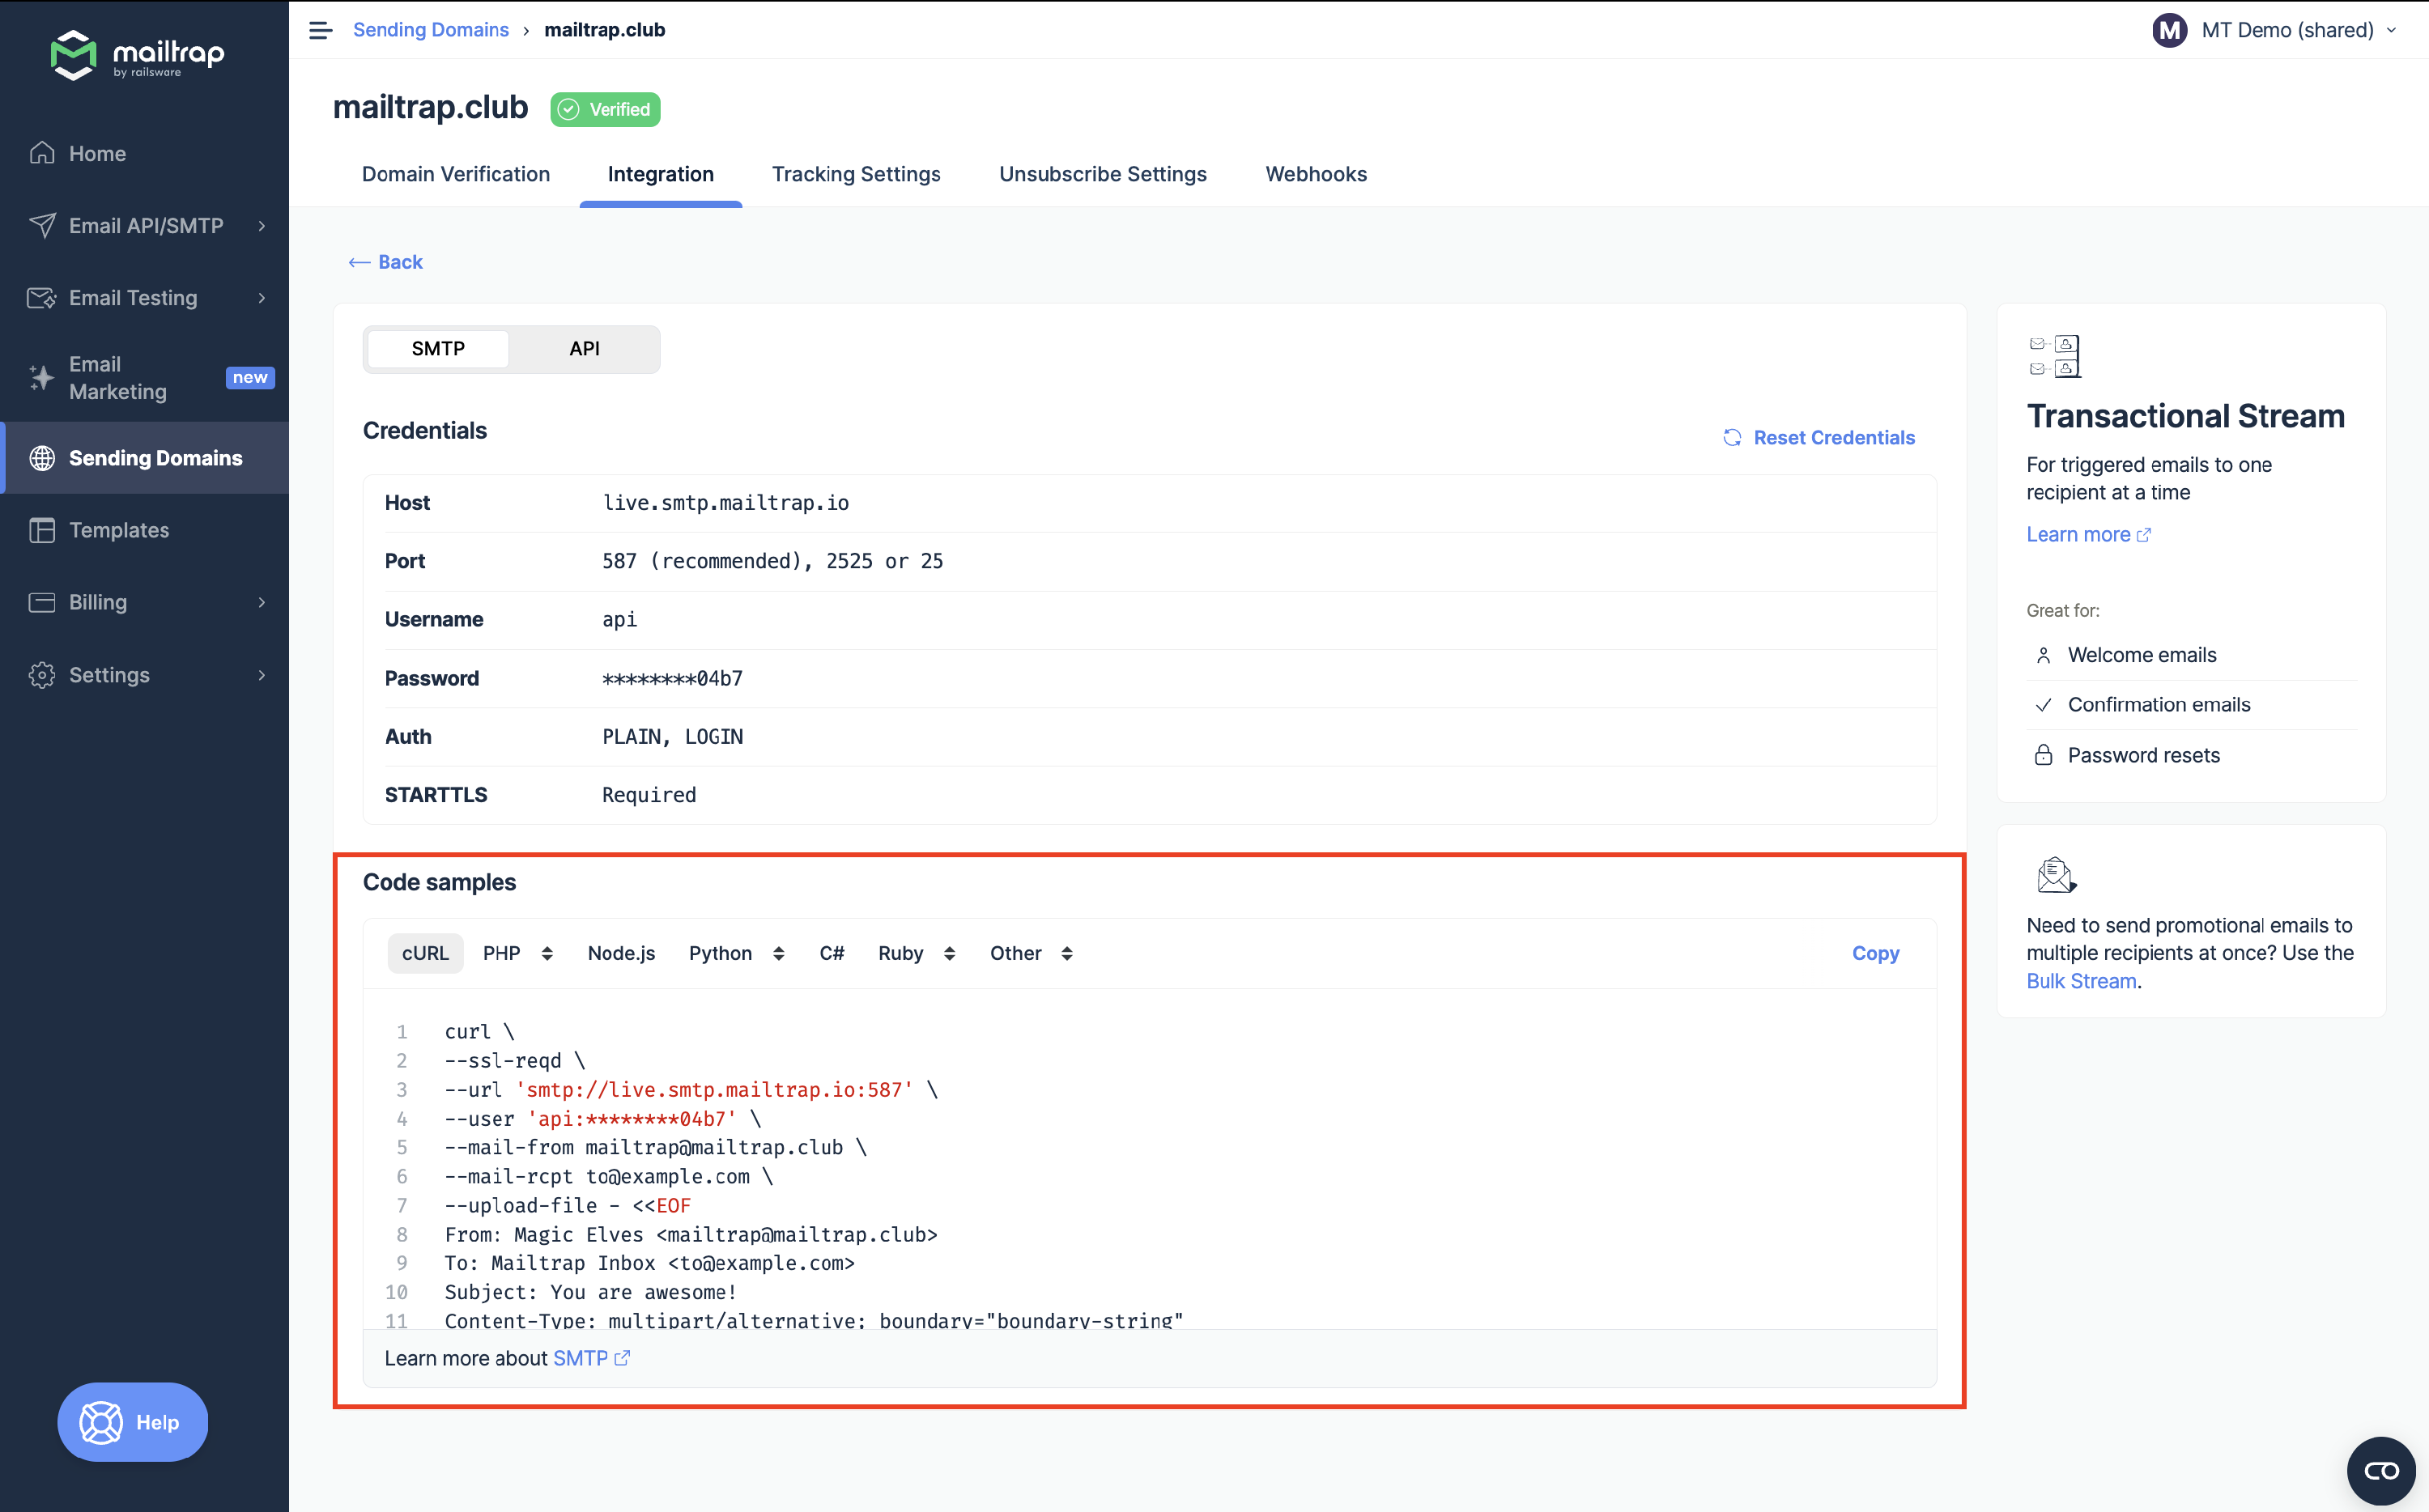
Task: Click the Reset Credentials refresh icon
Action: click(x=1733, y=437)
